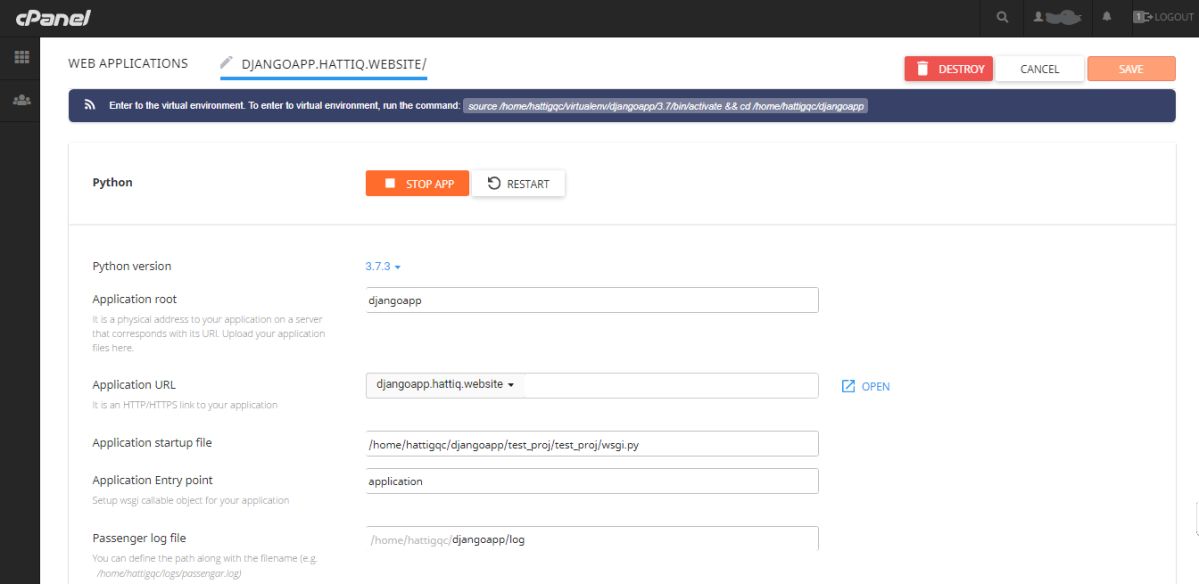The width and height of the screenshot is (1199, 584).
Task: Focus the Passenger log file field
Action: 592,539
